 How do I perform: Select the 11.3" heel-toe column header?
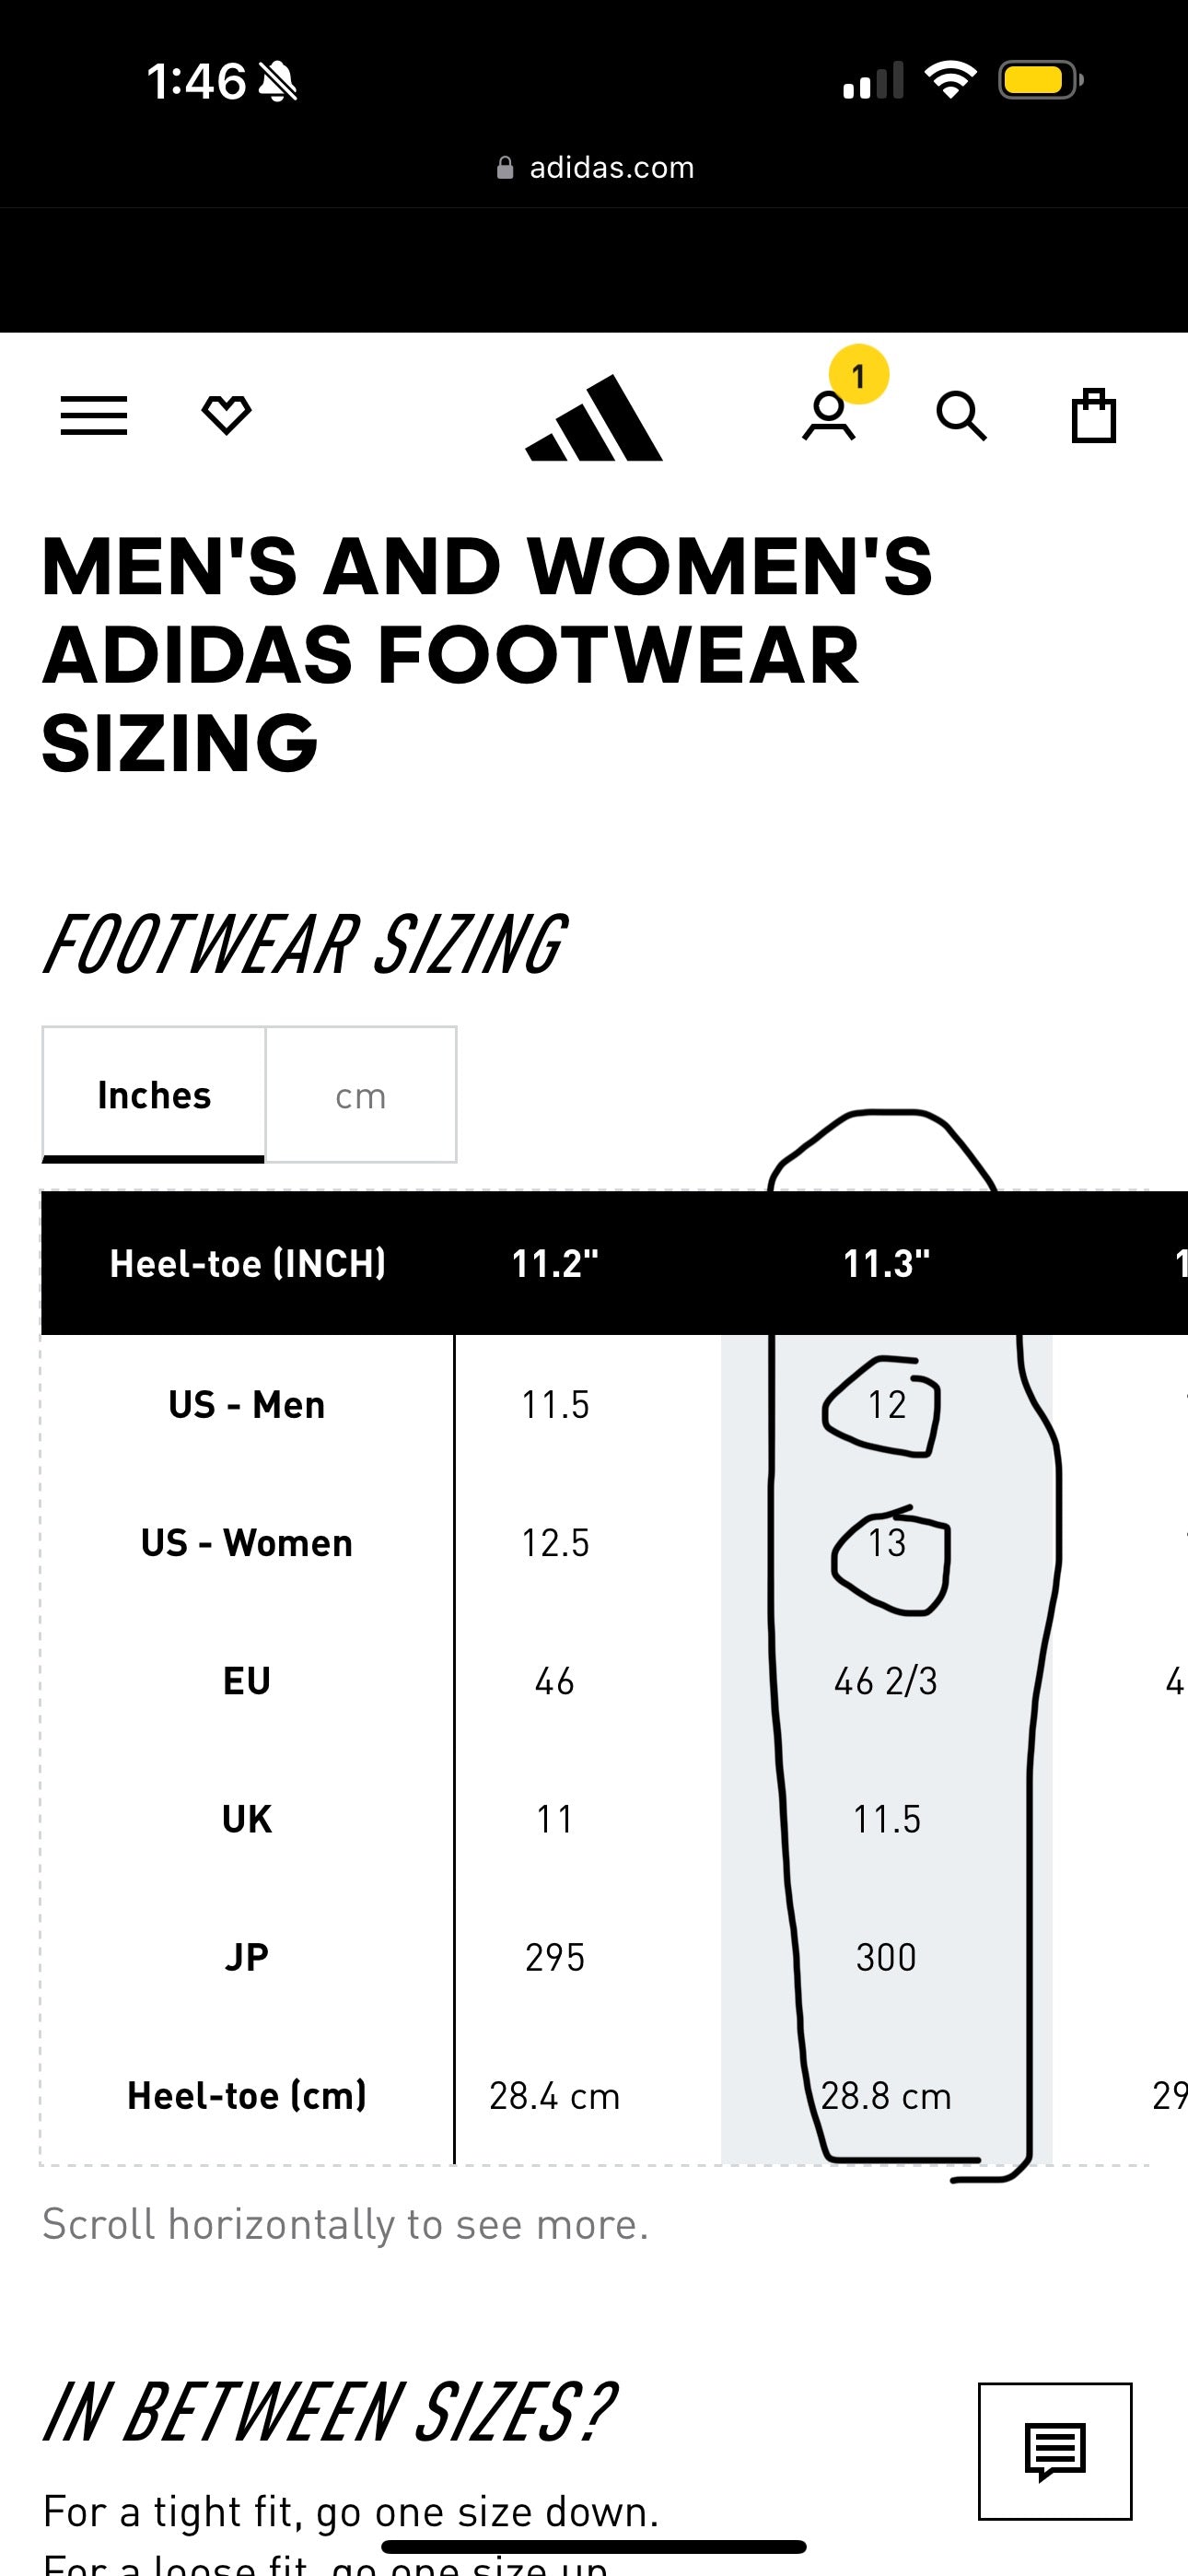tap(886, 1263)
